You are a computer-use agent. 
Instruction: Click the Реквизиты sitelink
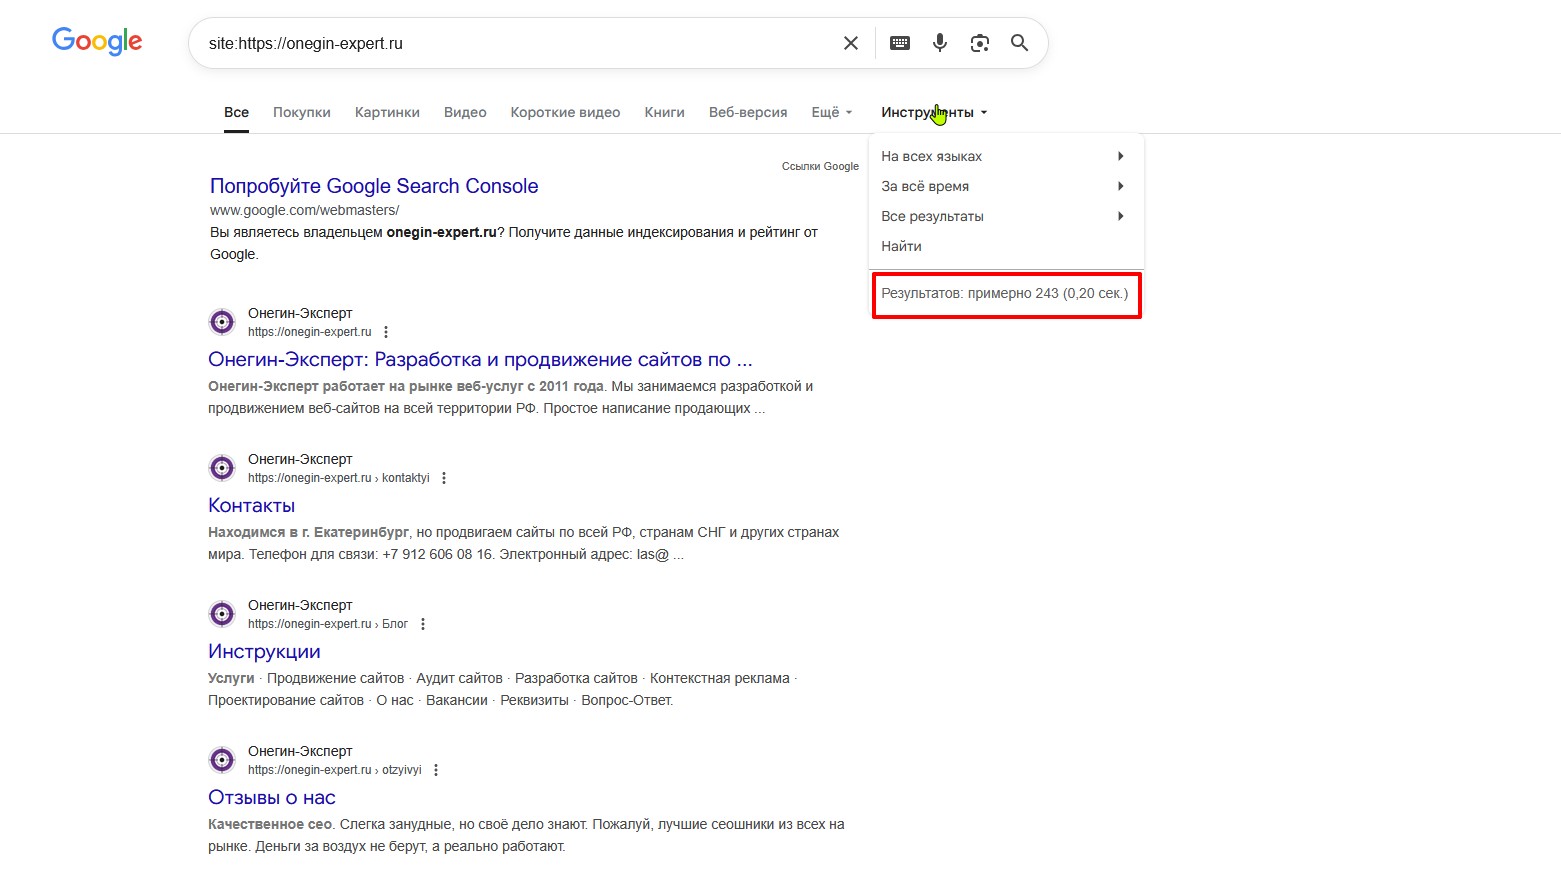click(x=534, y=700)
